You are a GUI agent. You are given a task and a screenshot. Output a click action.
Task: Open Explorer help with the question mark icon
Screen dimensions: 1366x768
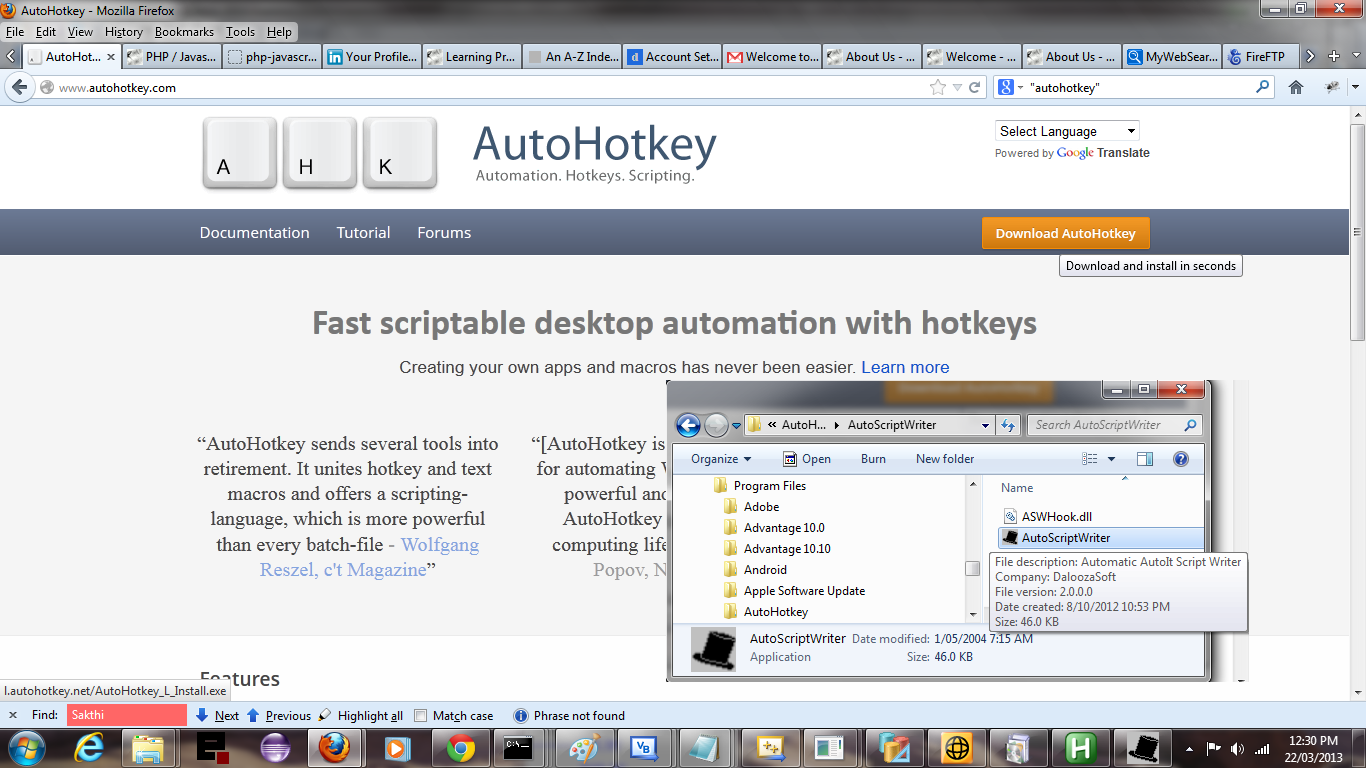point(1181,459)
